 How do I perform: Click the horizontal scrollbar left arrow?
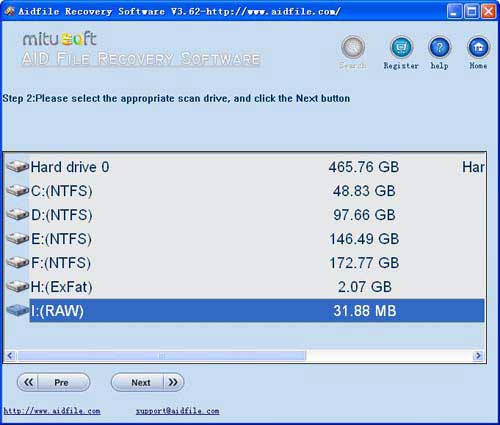pos(10,356)
